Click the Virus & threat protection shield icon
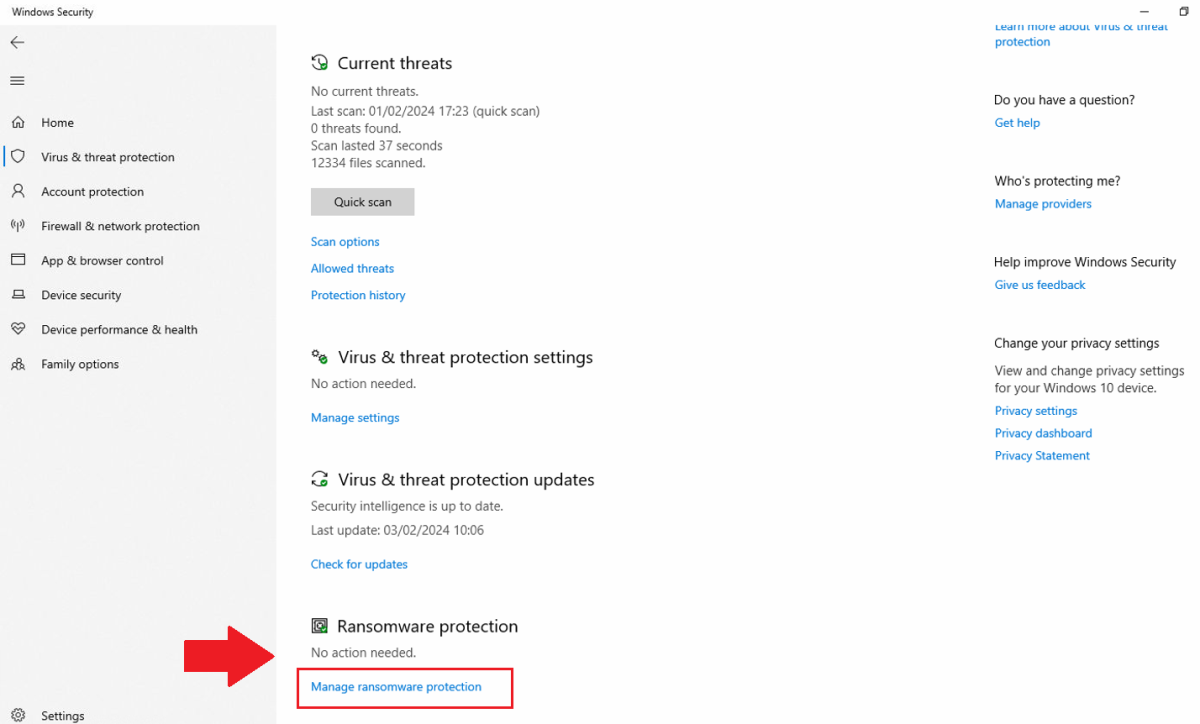The height and width of the screenshot is (724, 1200). (18, 157)
